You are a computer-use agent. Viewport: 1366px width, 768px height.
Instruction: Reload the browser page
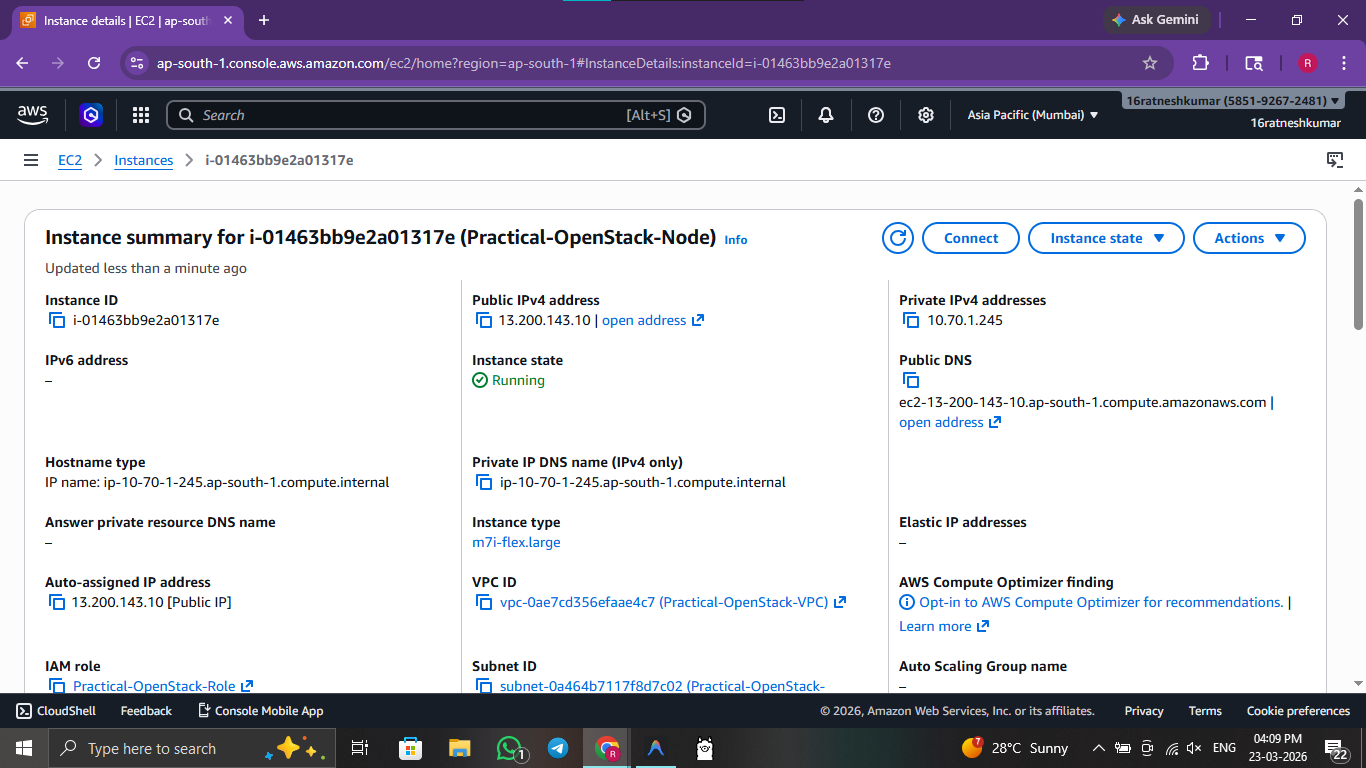94,63
